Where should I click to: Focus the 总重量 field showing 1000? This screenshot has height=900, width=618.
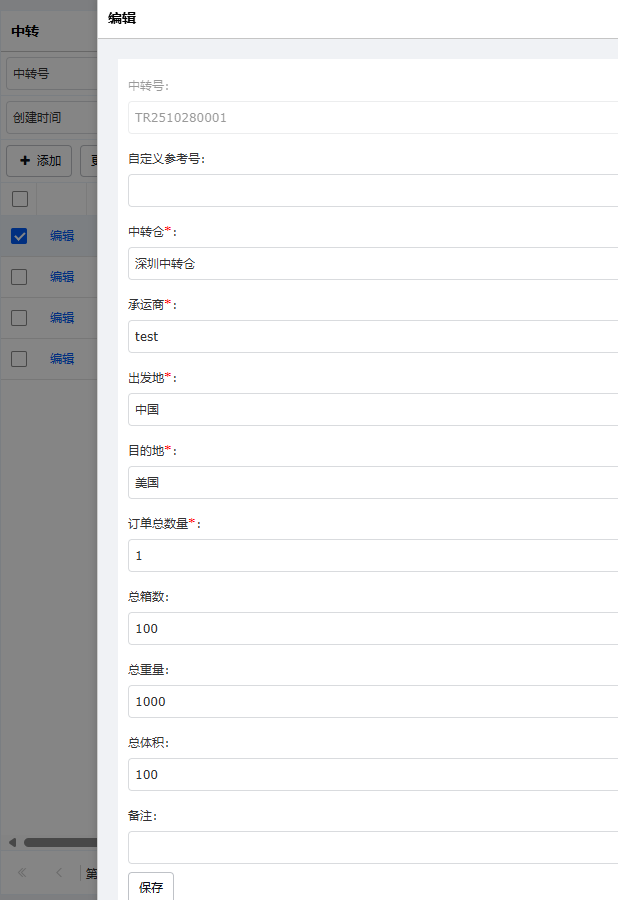click(372, 702)
